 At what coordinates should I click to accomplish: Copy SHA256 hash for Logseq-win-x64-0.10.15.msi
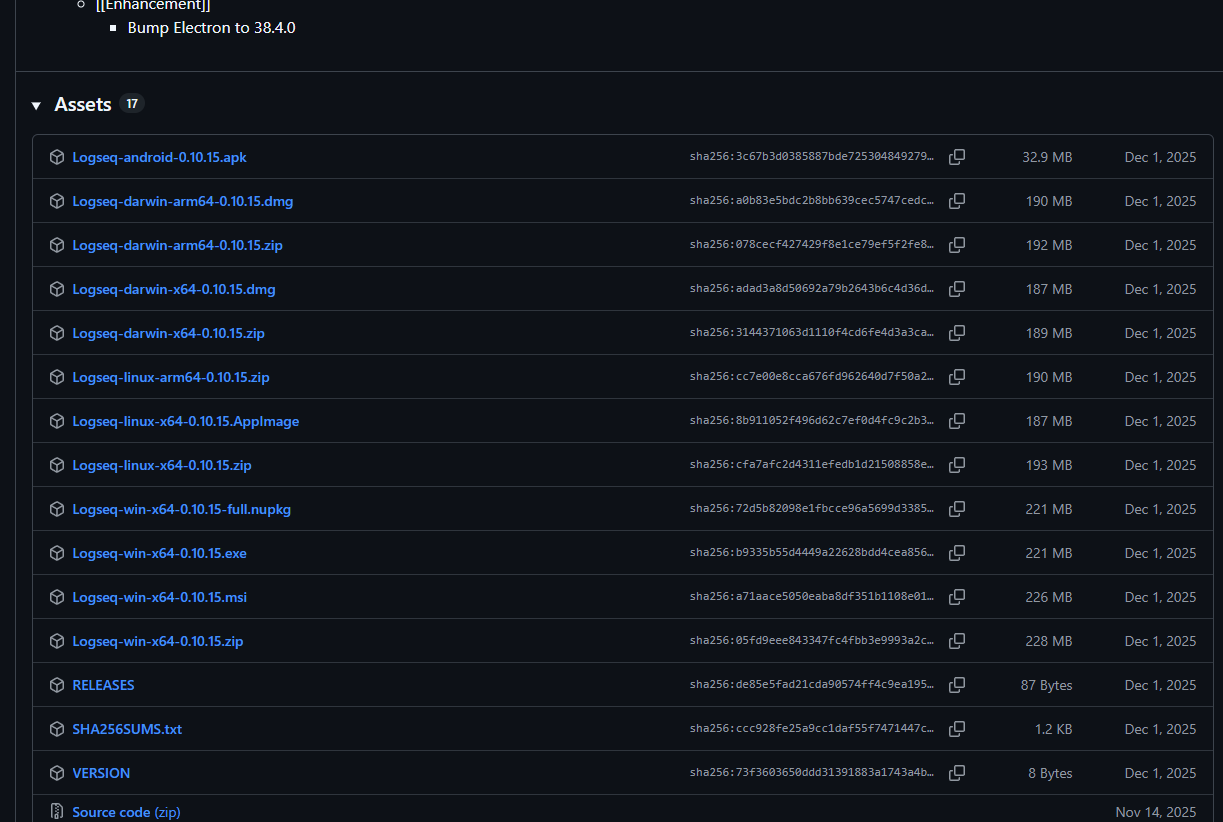(x=957, y=597)
